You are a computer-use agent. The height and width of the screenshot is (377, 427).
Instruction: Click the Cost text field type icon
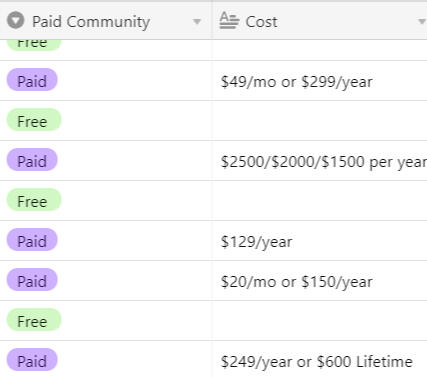pos(229,21)
